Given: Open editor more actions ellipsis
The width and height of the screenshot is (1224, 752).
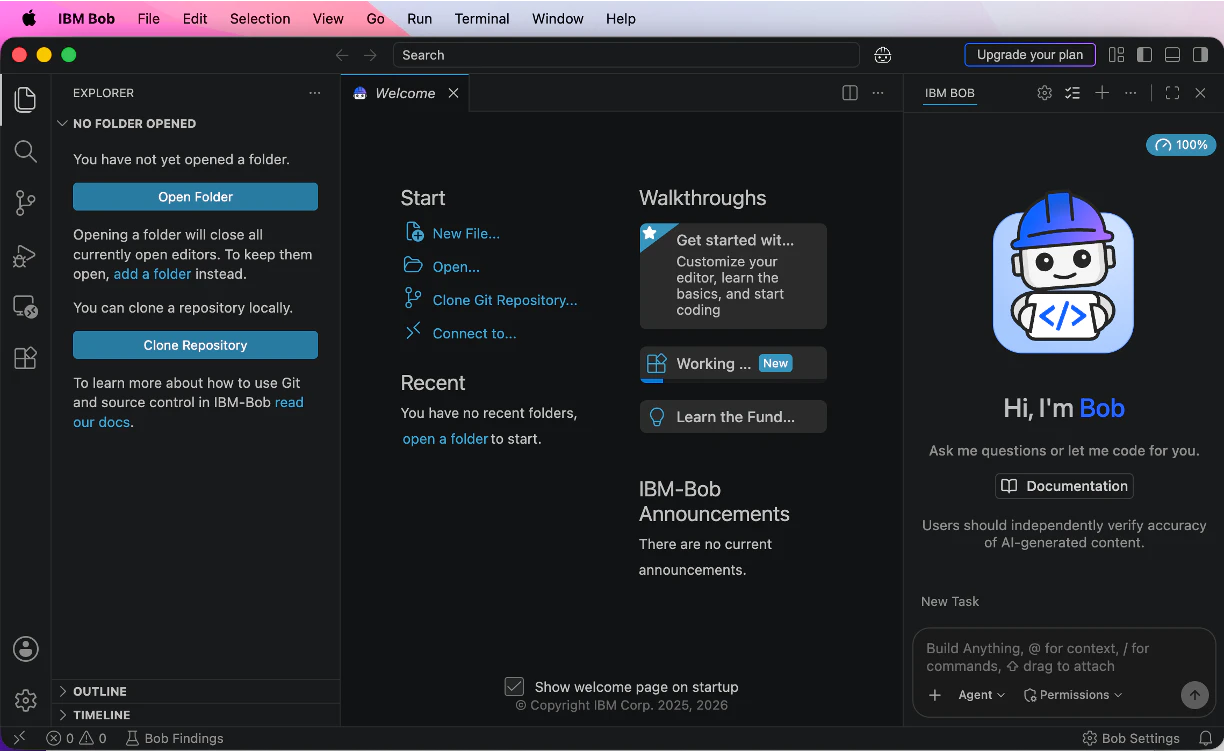Looking at the screenshot, I should [x=878, y=93].
